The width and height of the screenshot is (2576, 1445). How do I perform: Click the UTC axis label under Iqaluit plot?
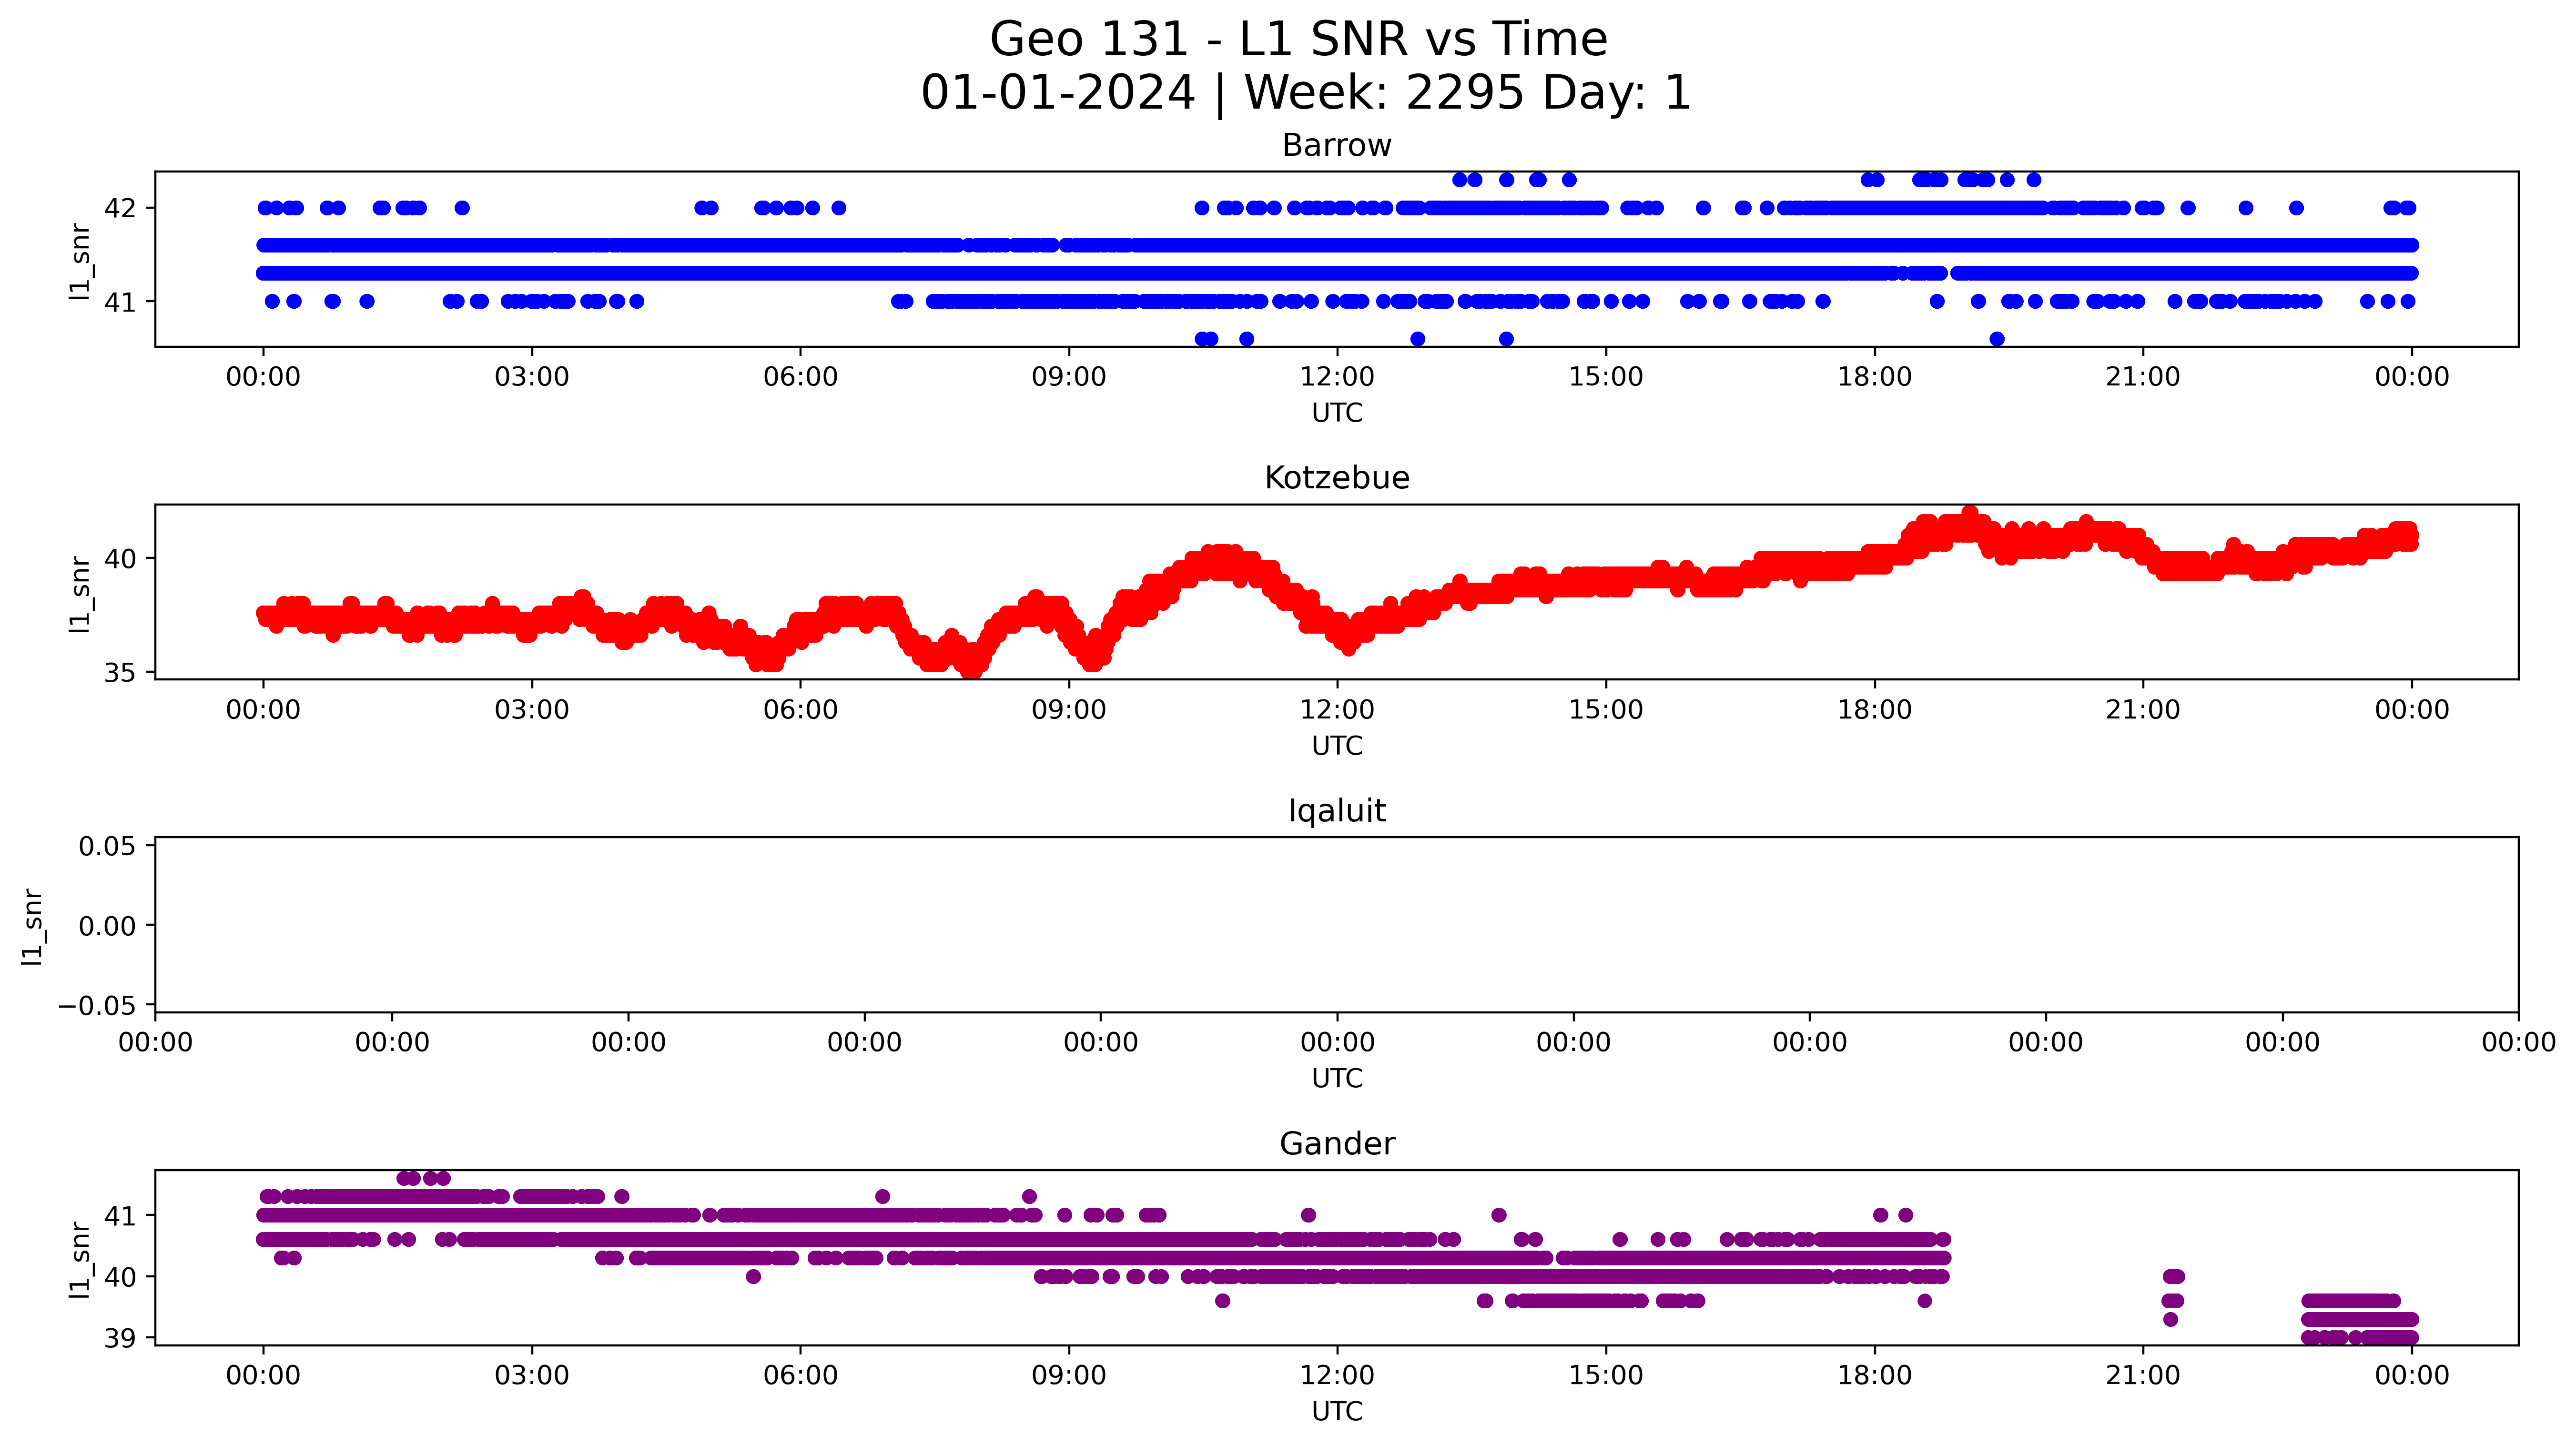coord(1337,1079)
